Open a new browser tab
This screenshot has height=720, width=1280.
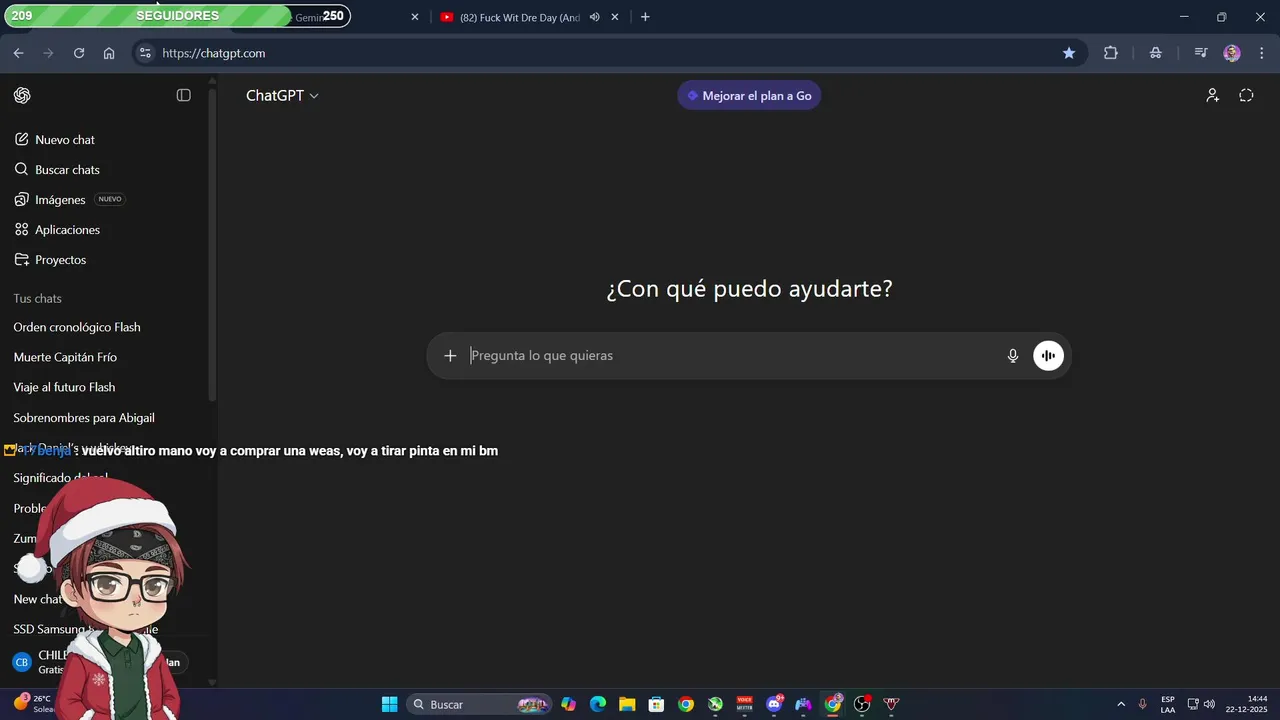(645, 17)
